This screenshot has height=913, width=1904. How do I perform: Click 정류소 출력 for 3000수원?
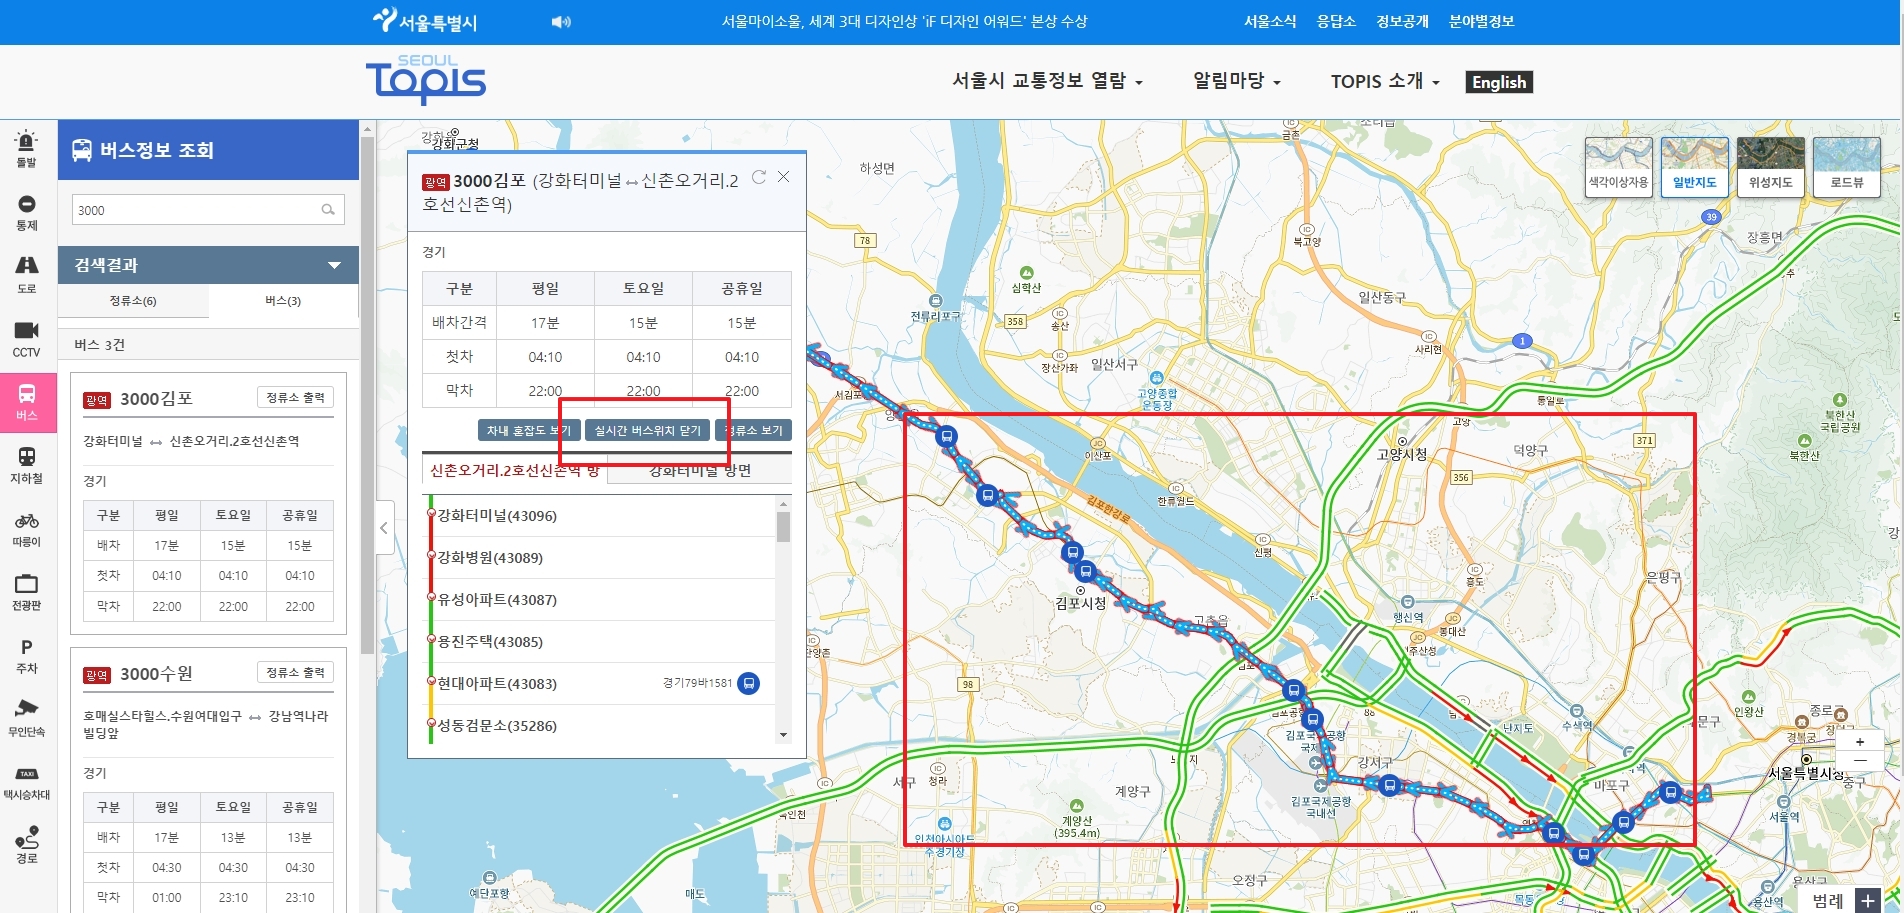click(x=295, y=673)
